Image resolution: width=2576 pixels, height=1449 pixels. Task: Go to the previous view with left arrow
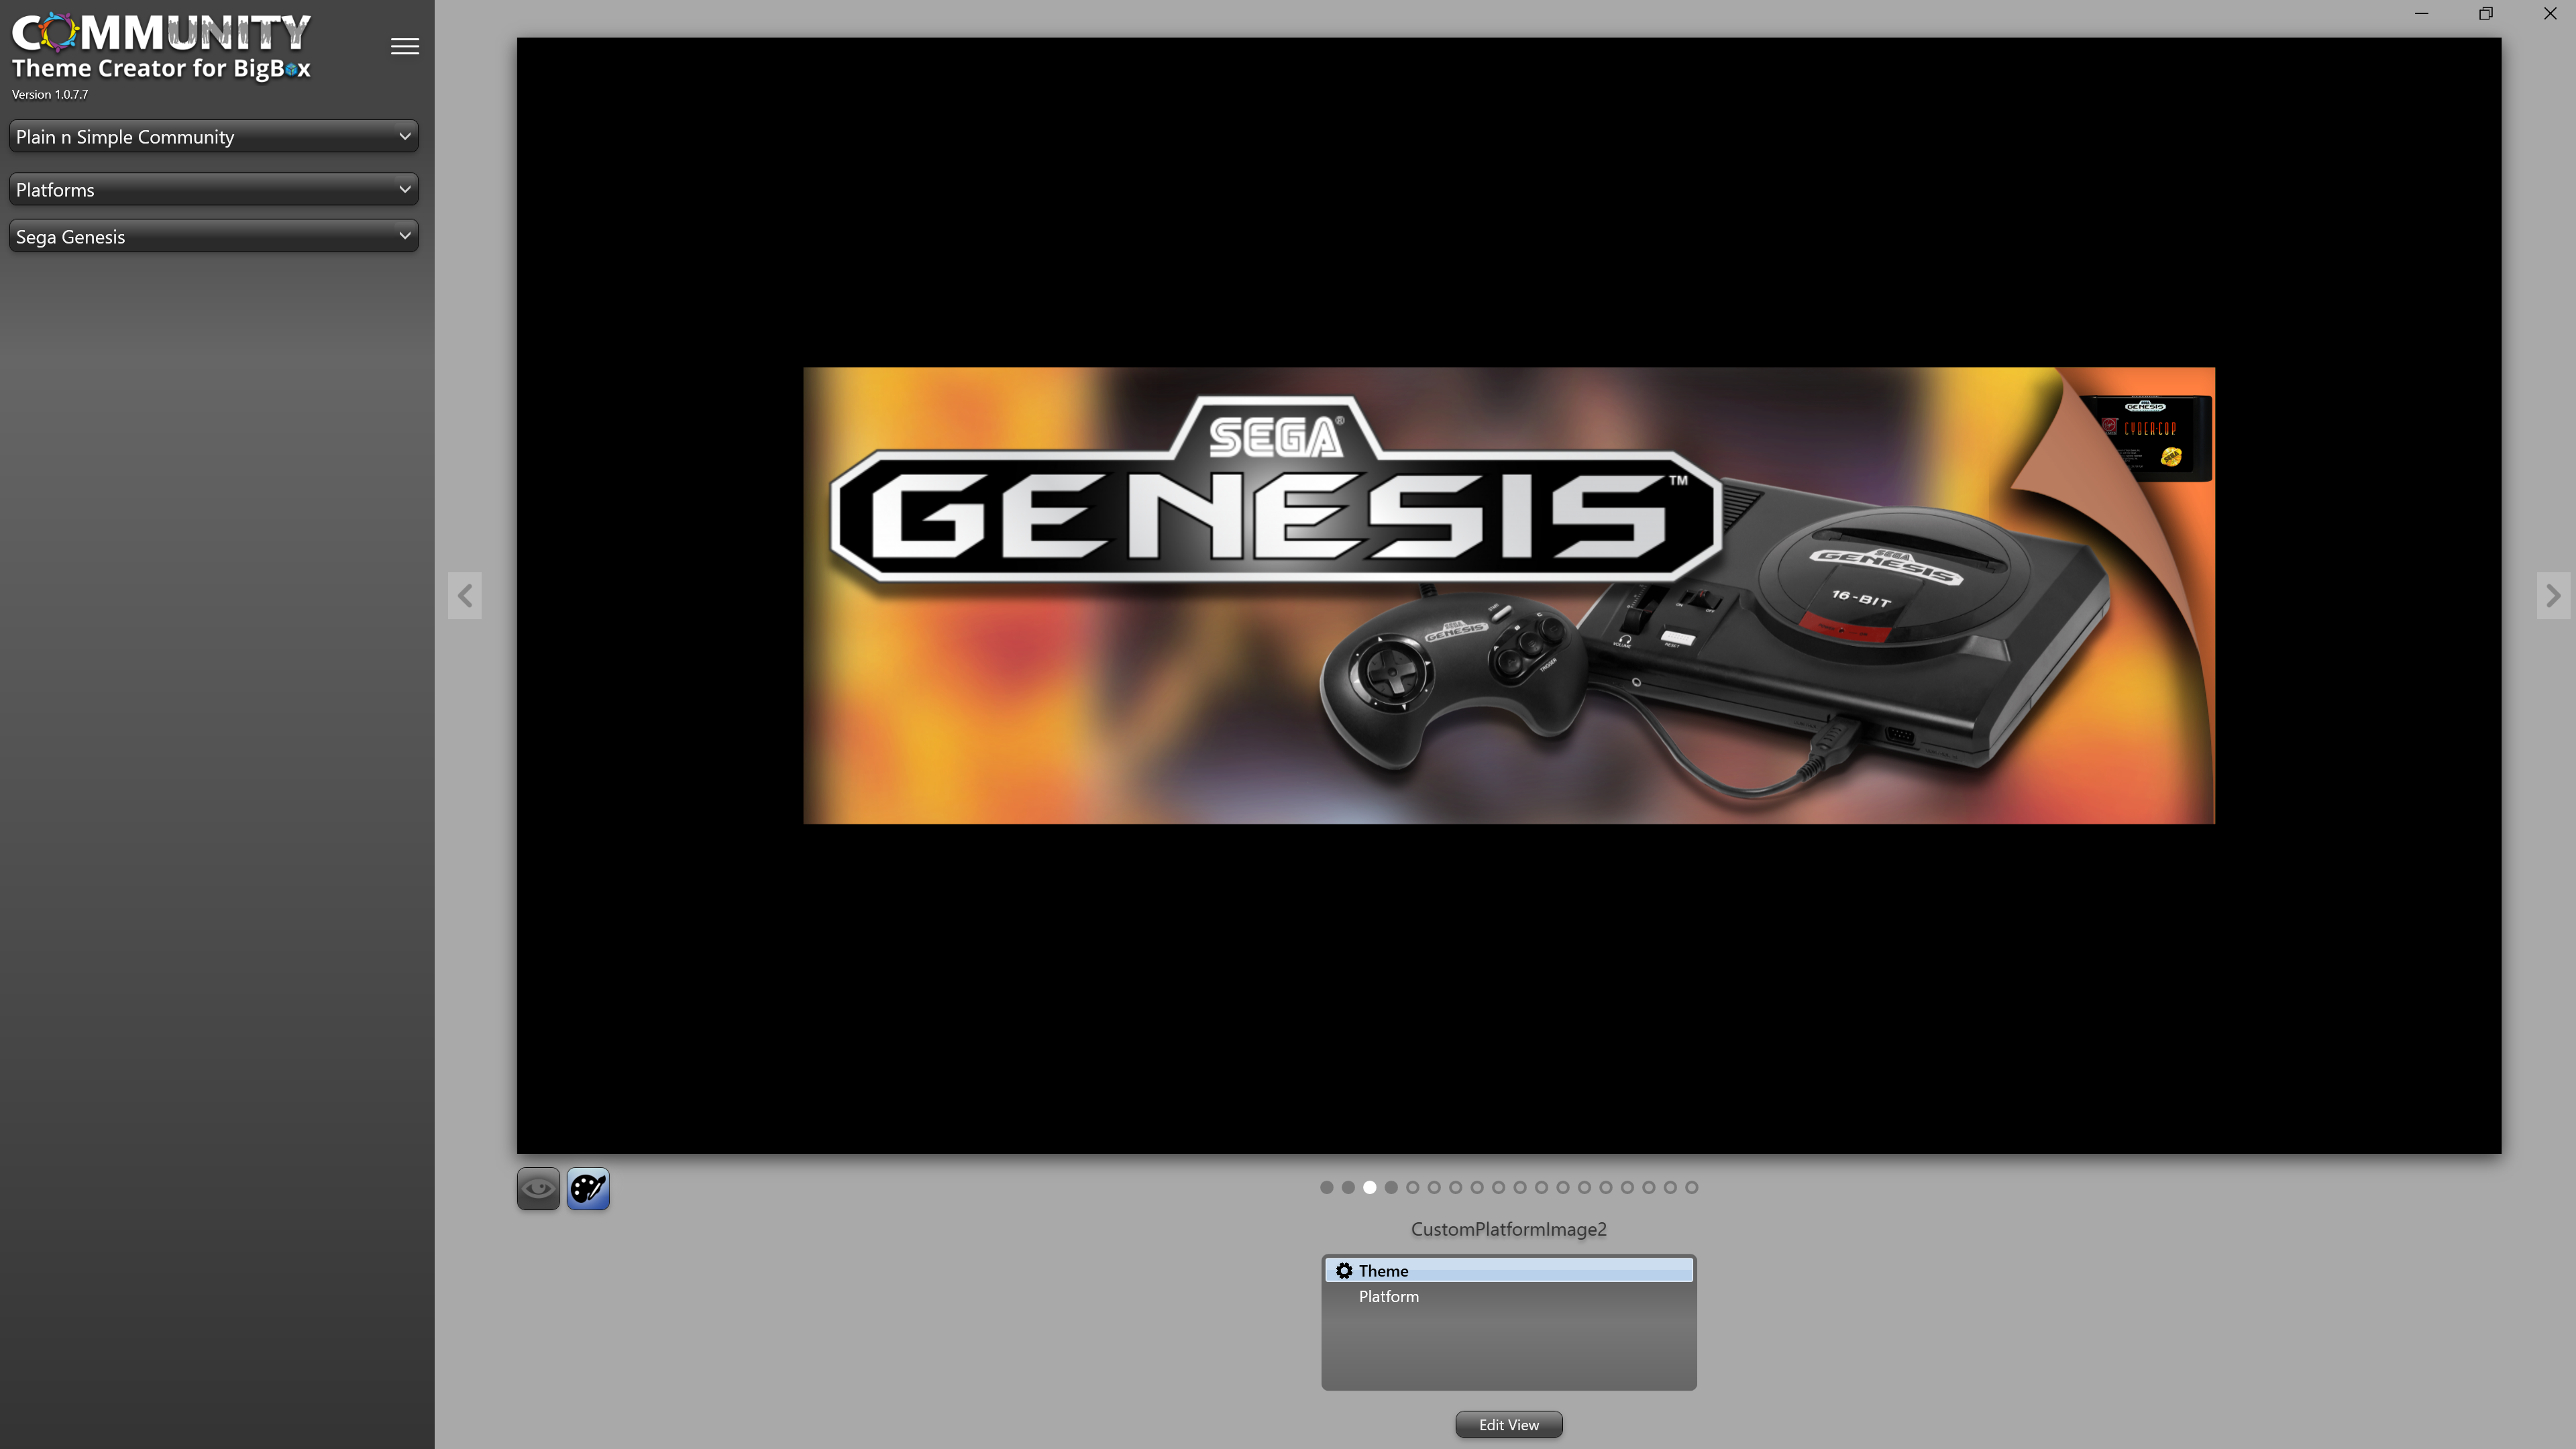465,596
